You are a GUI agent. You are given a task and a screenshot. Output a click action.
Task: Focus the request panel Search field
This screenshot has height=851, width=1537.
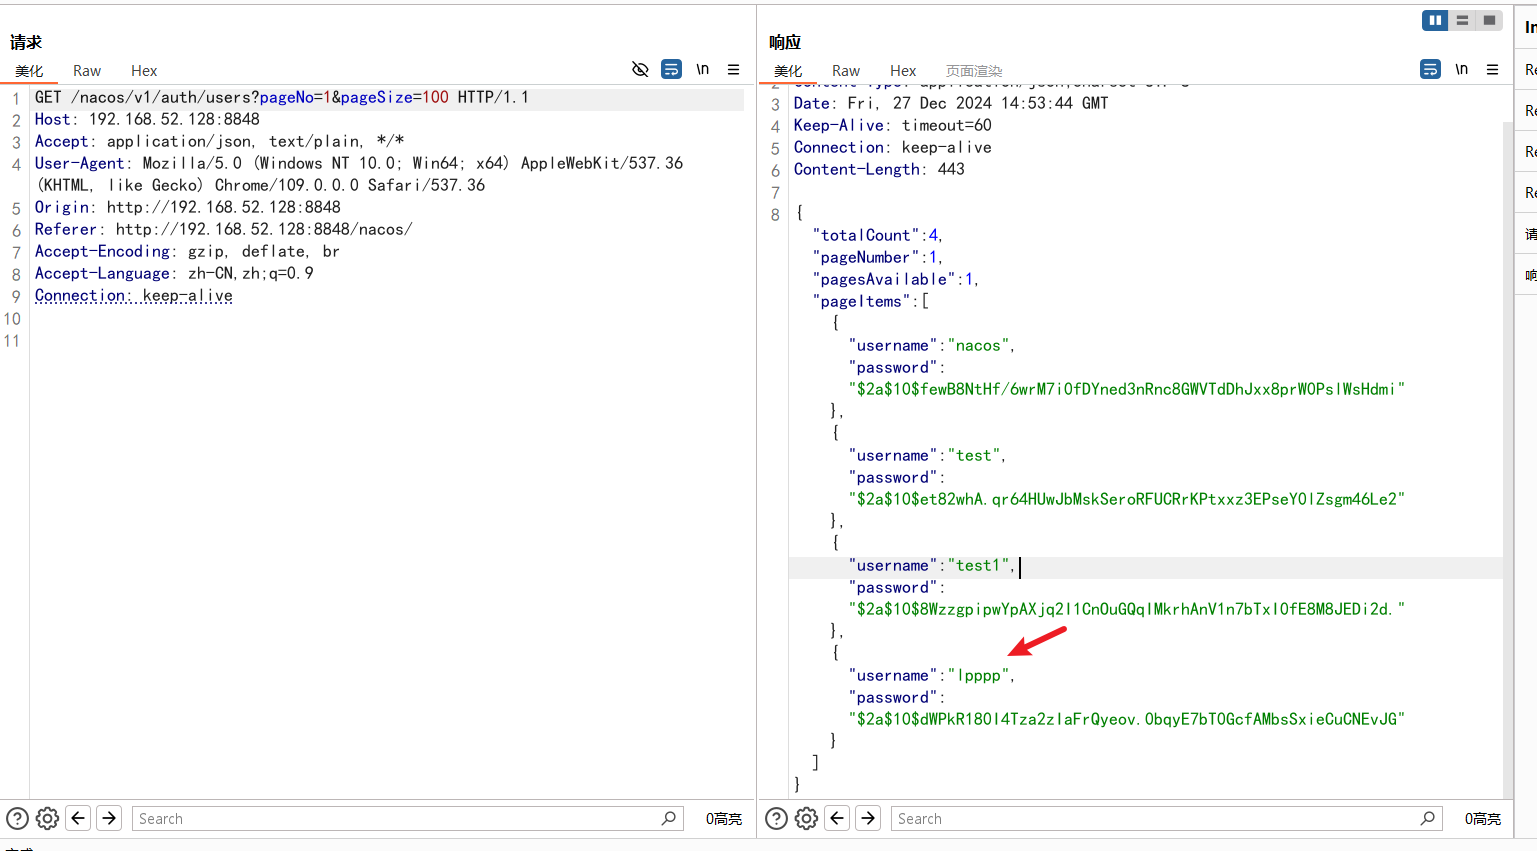tap(408, 818)
